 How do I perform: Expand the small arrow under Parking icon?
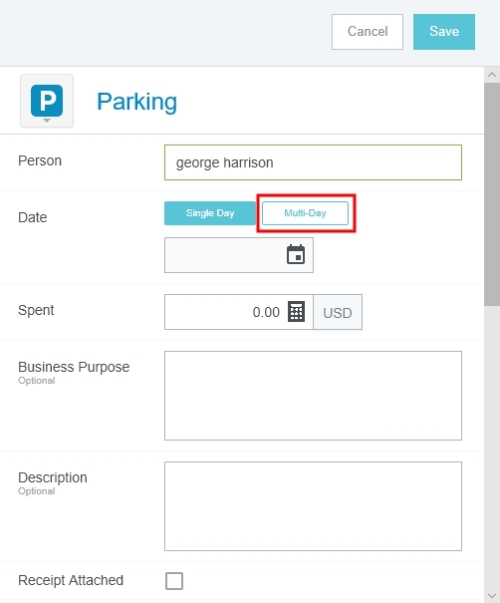click(x=47, y=120)
